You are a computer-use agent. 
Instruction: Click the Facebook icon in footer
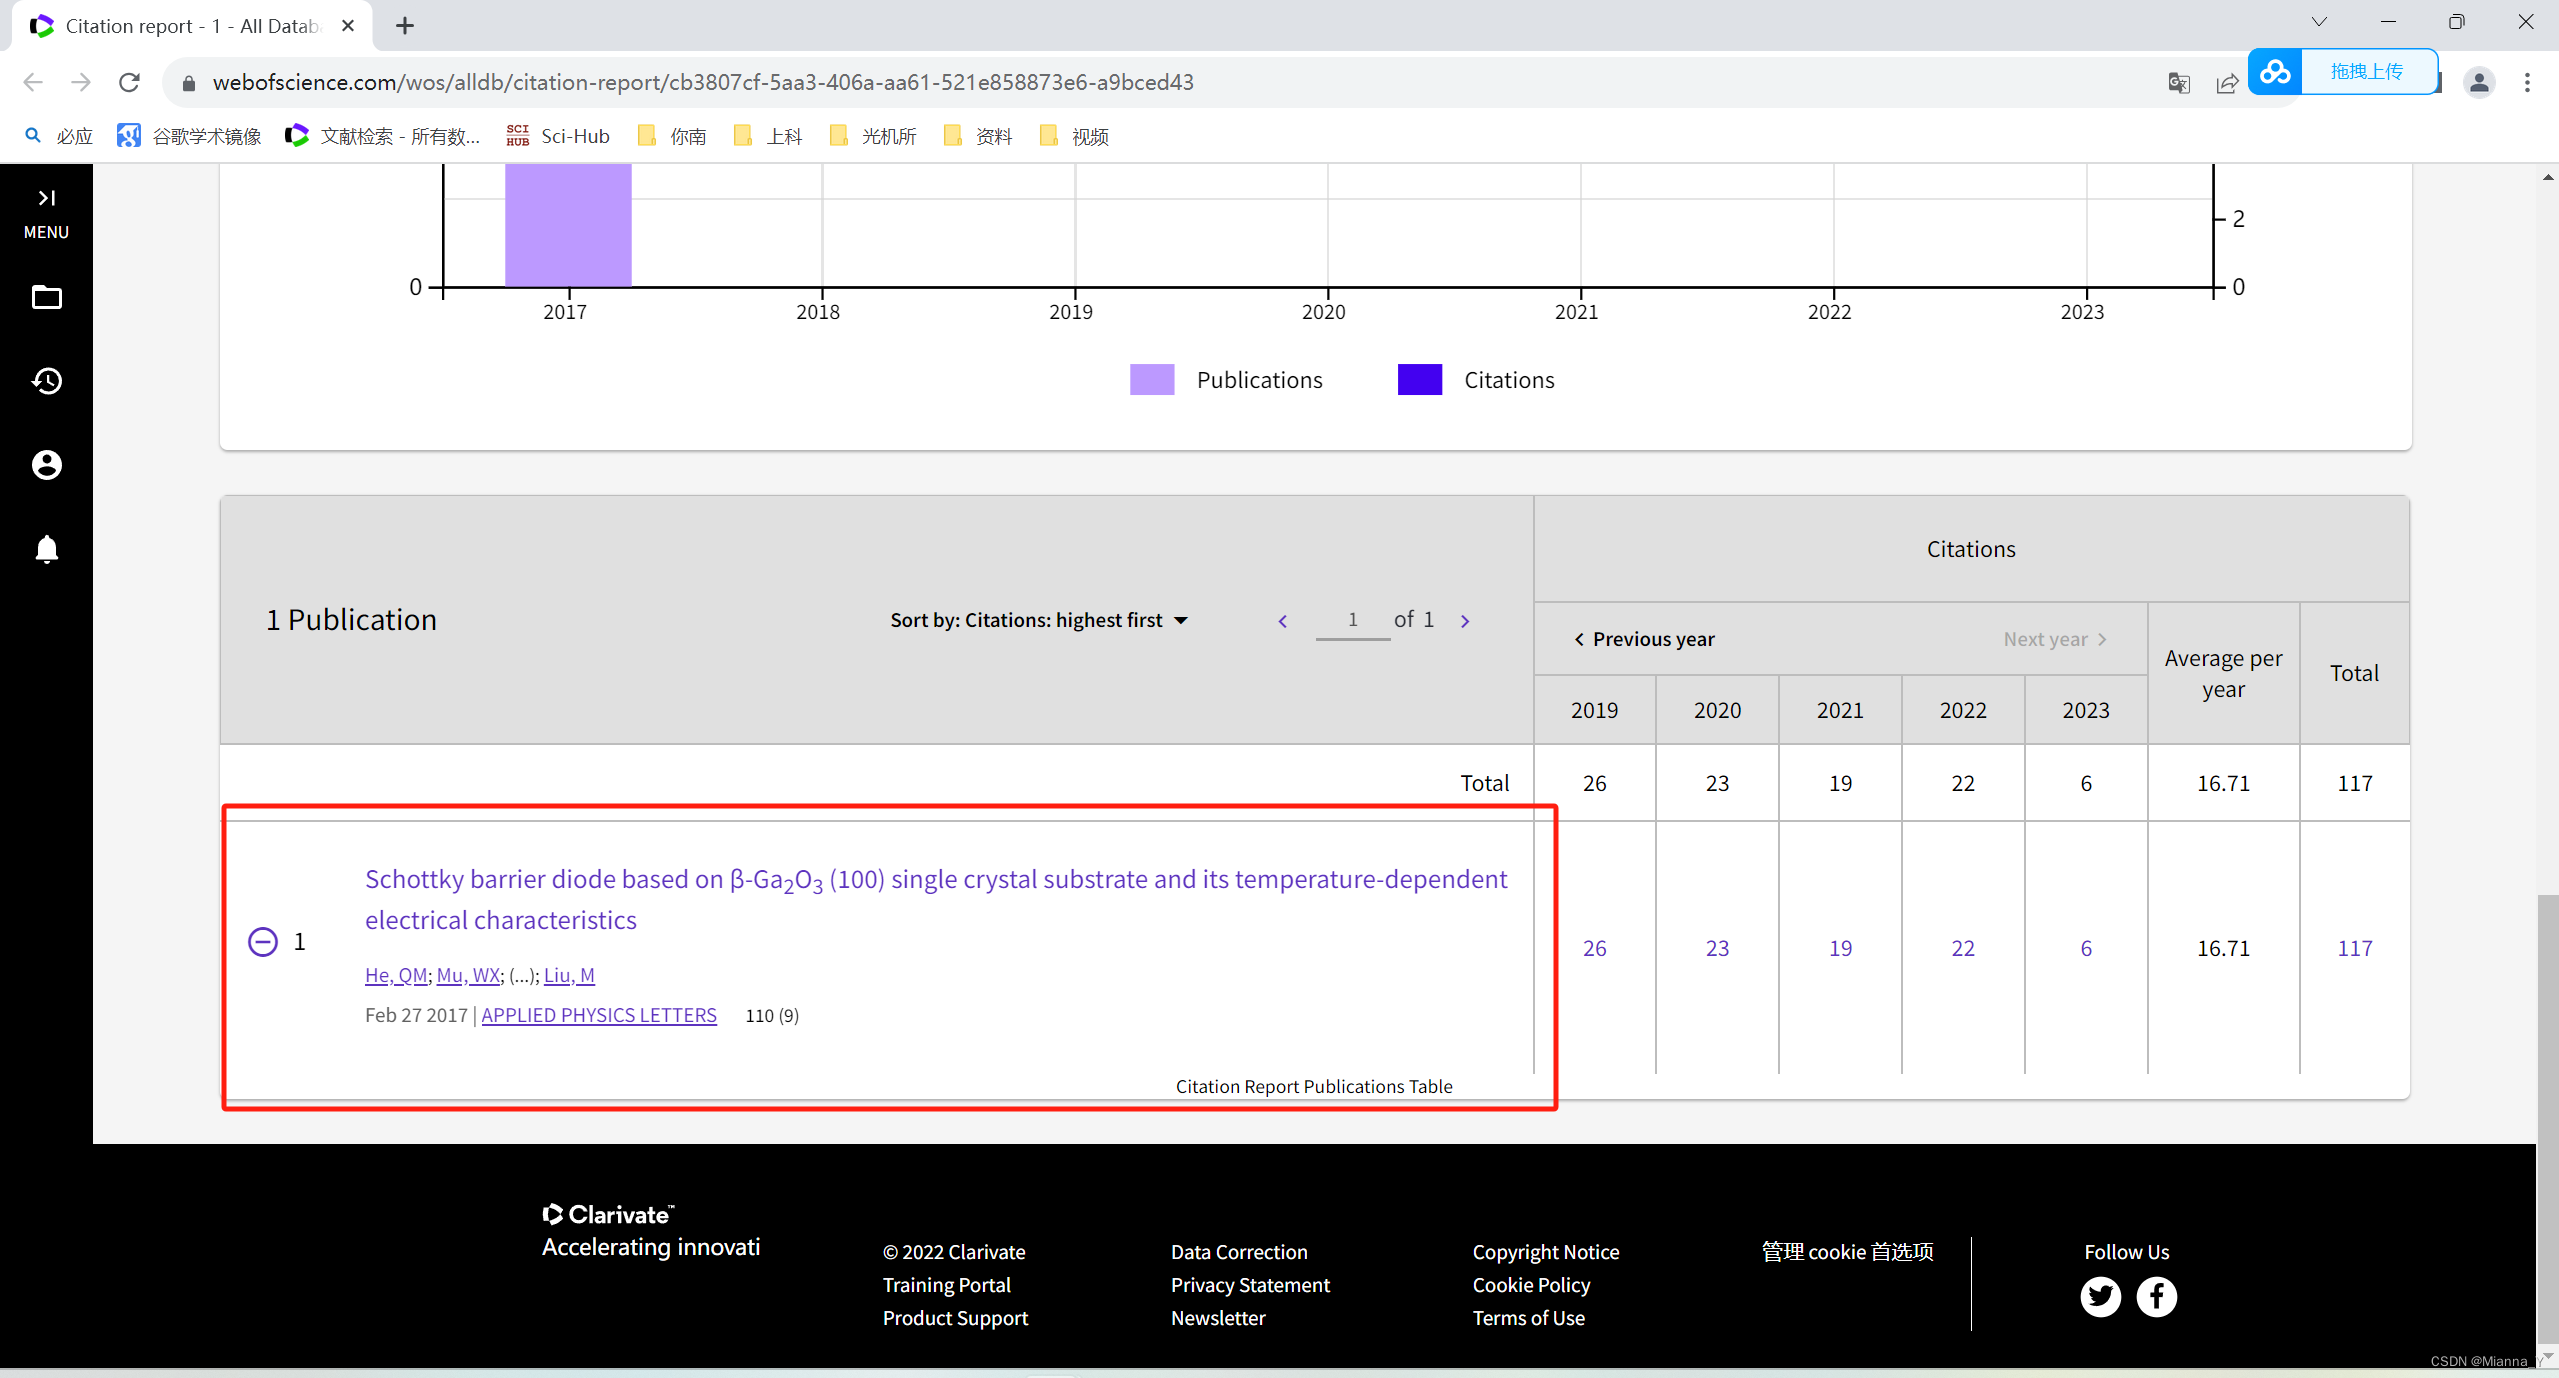[x=2156, y=1297]
